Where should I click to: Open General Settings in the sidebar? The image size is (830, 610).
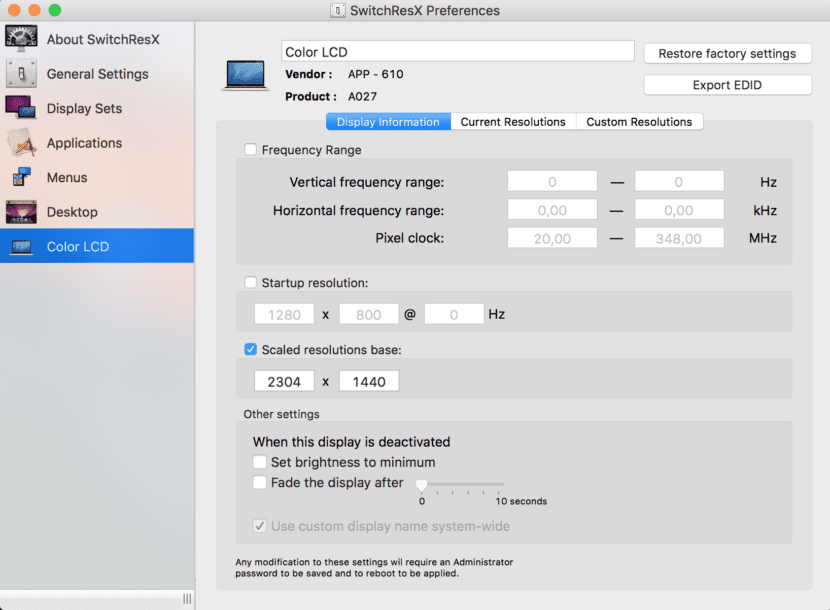(x=97, y=74)
